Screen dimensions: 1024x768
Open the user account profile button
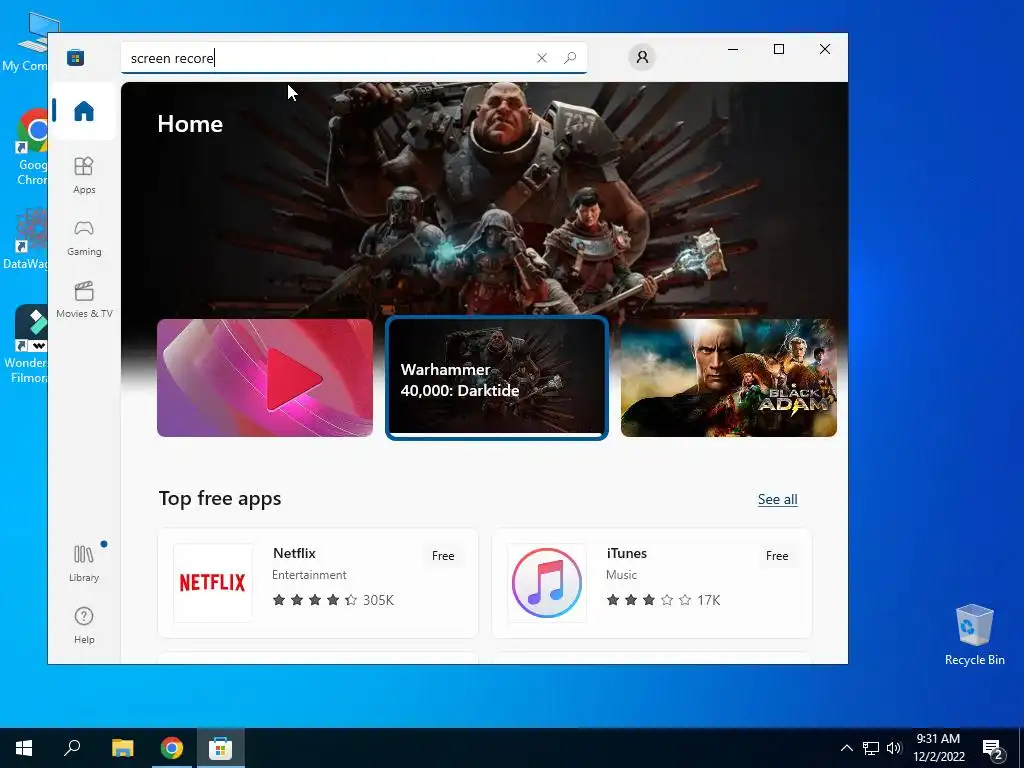tap(643, 57)
